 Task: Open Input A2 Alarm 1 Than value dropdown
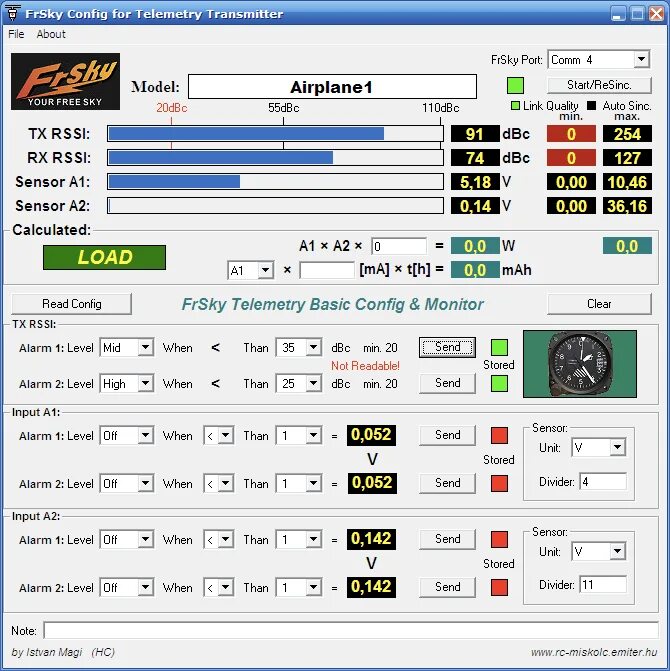[299, 540]
